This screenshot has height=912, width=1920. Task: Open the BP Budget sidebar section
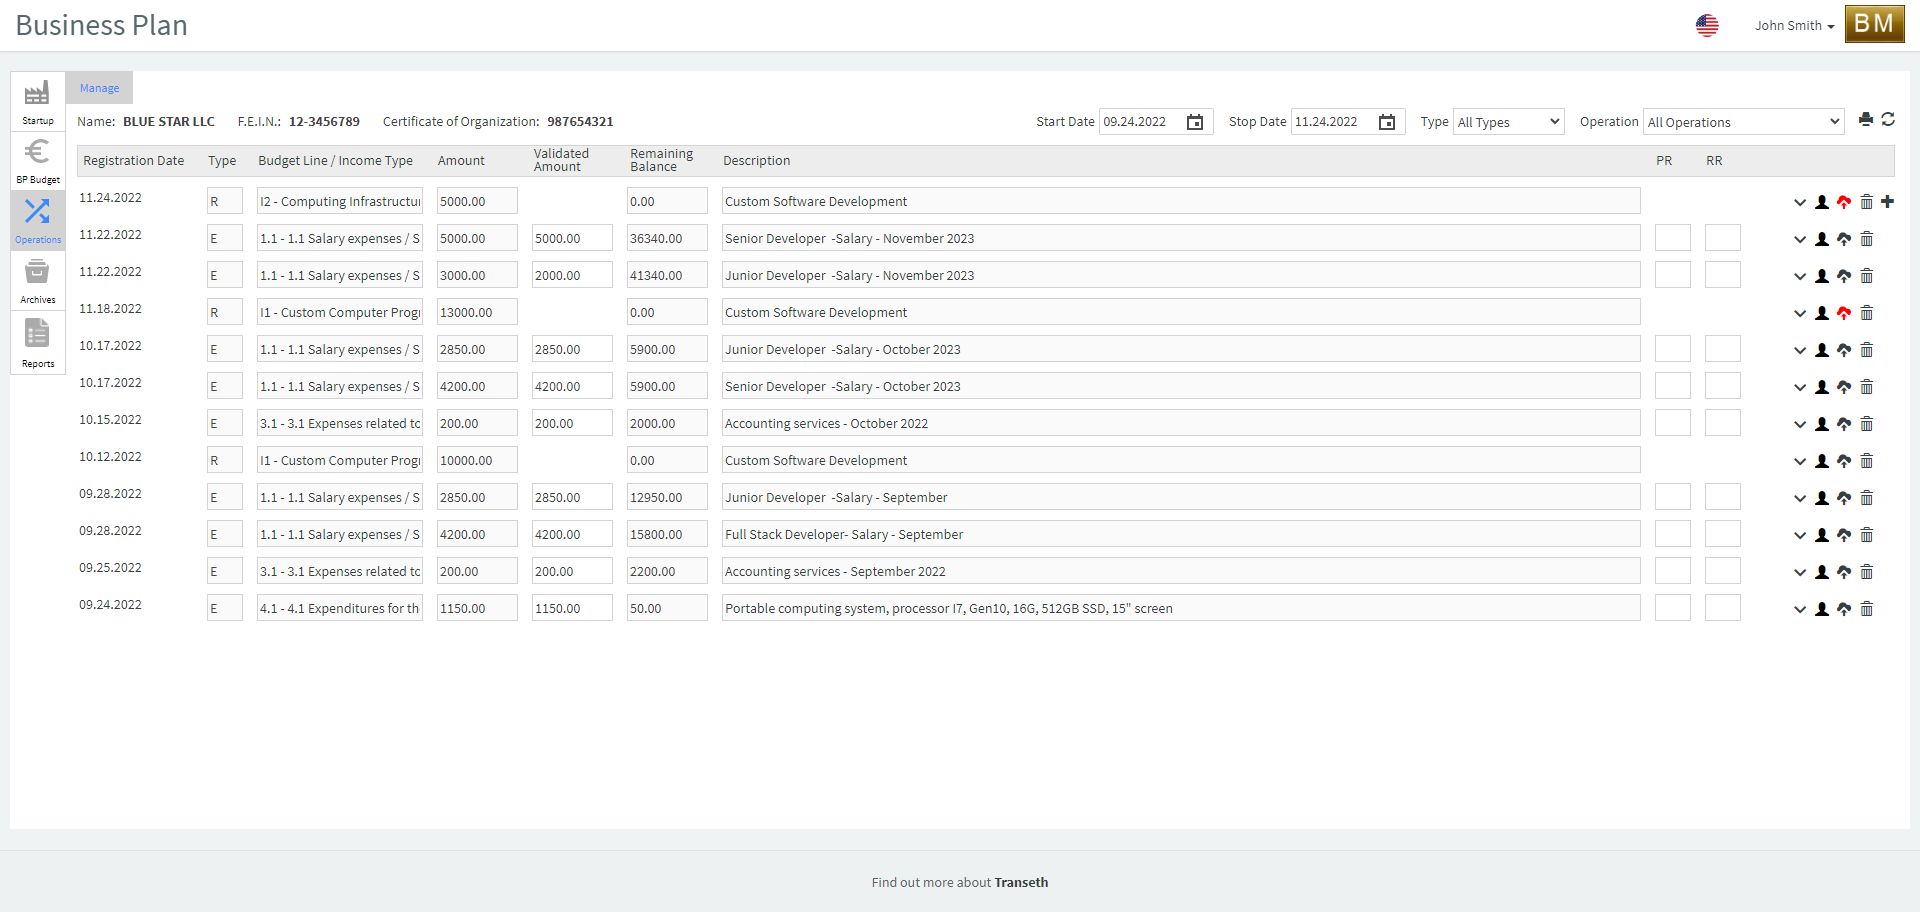tap(38, 161)
